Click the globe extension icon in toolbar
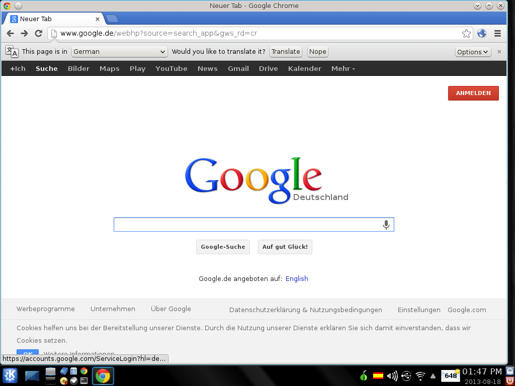 tap(482, 33)
